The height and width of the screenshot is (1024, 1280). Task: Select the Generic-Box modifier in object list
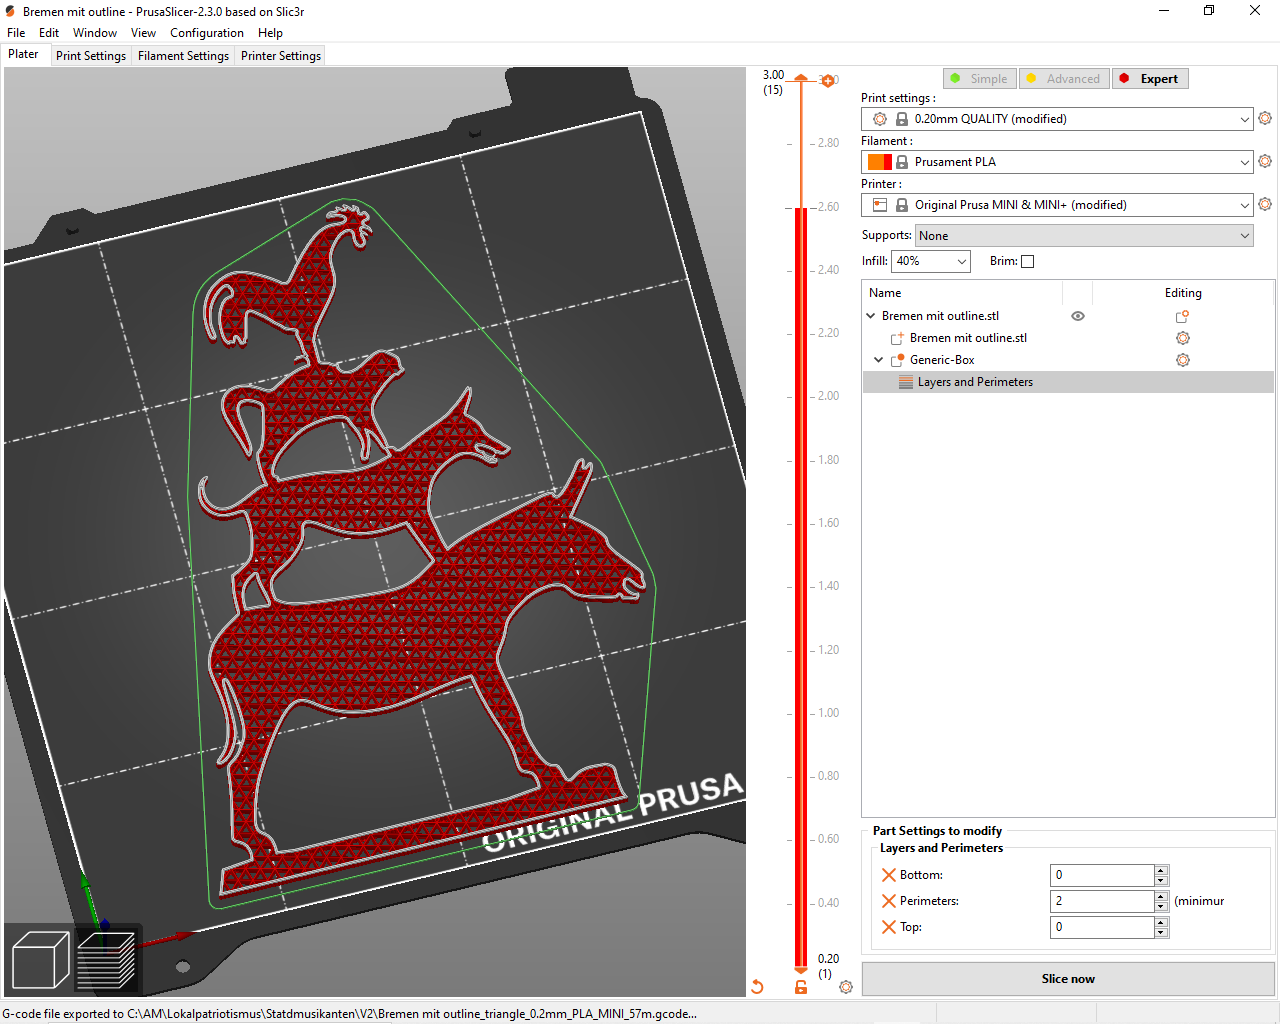[1068, 360]
